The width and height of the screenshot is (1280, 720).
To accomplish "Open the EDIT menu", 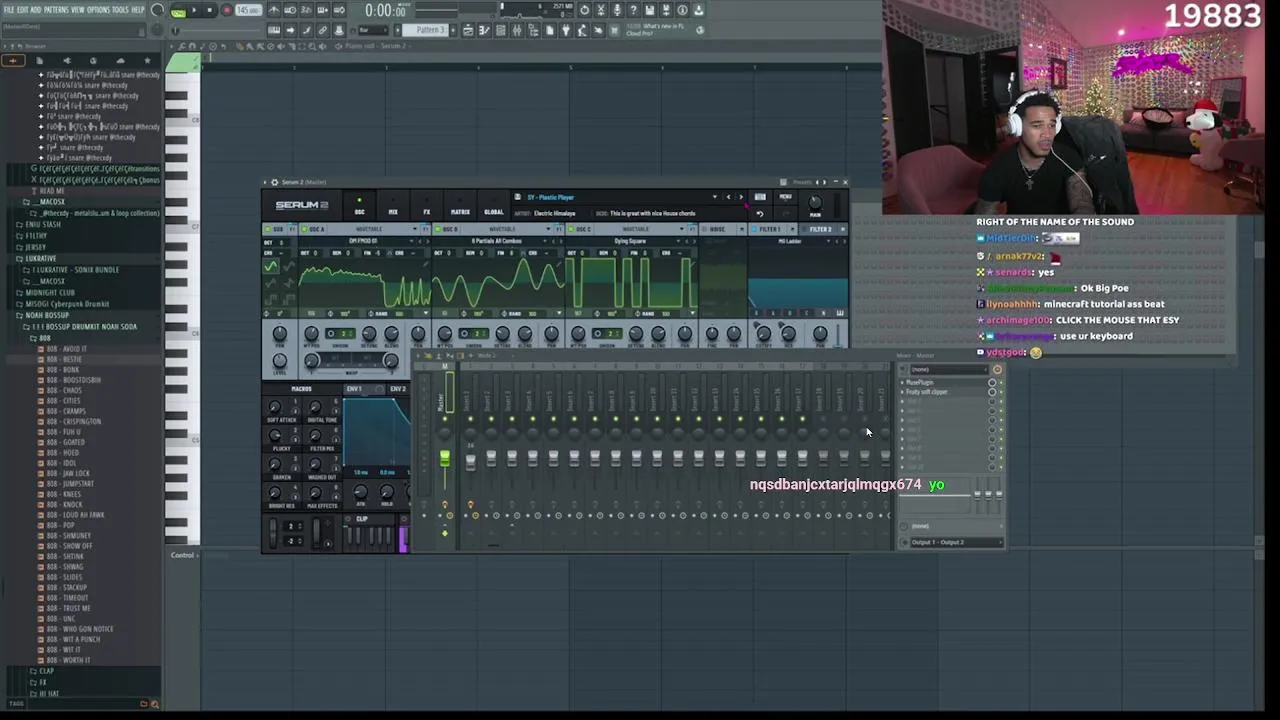I will pyautogui.click(x=22, y=10).
